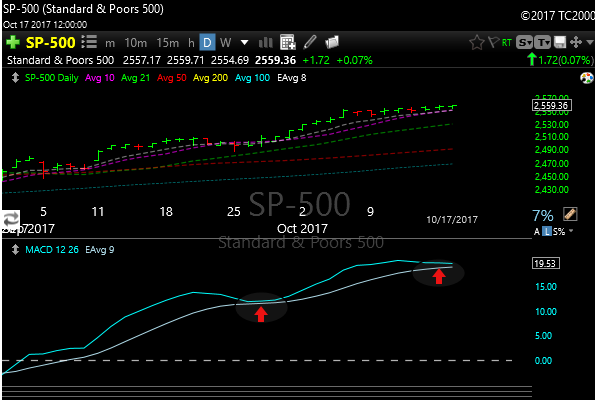Click the EAvg 8 legend label
The height and width of the screenshot is (400, 595).
coord(291,78)
